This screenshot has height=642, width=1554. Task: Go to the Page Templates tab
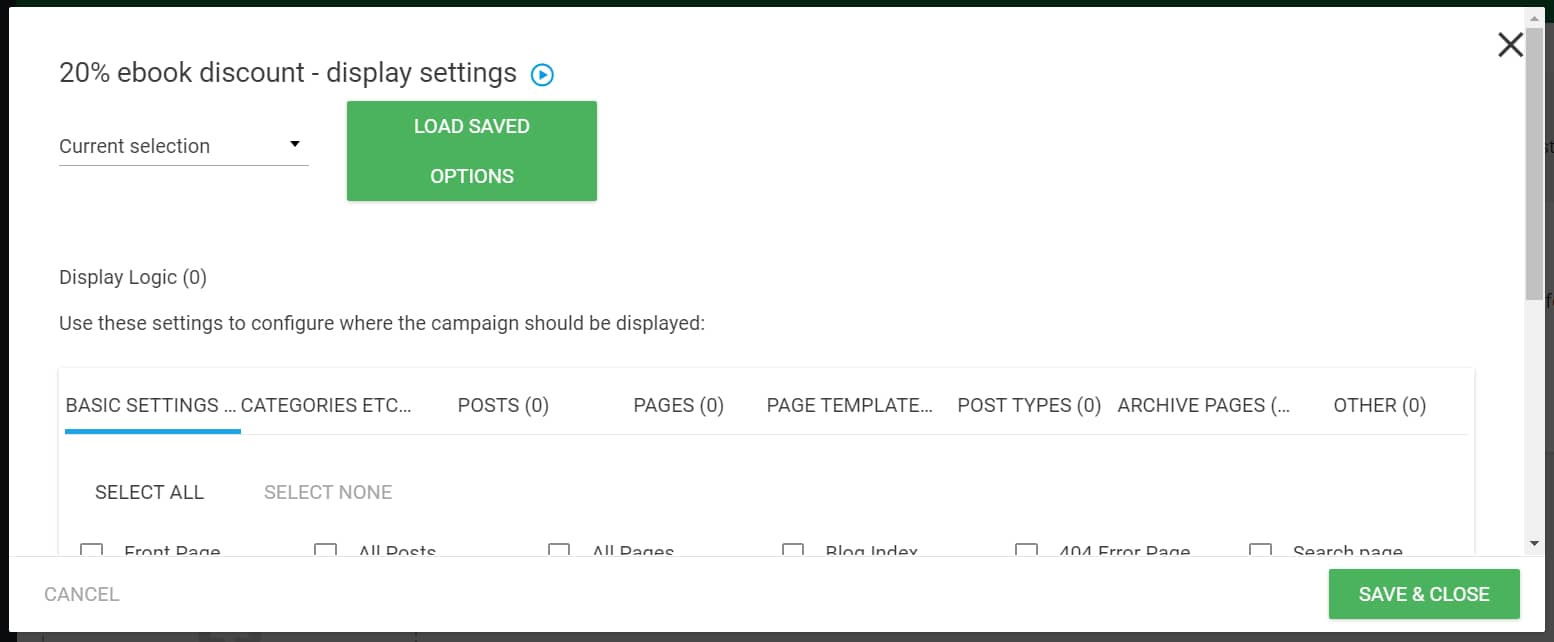[849, 405]
